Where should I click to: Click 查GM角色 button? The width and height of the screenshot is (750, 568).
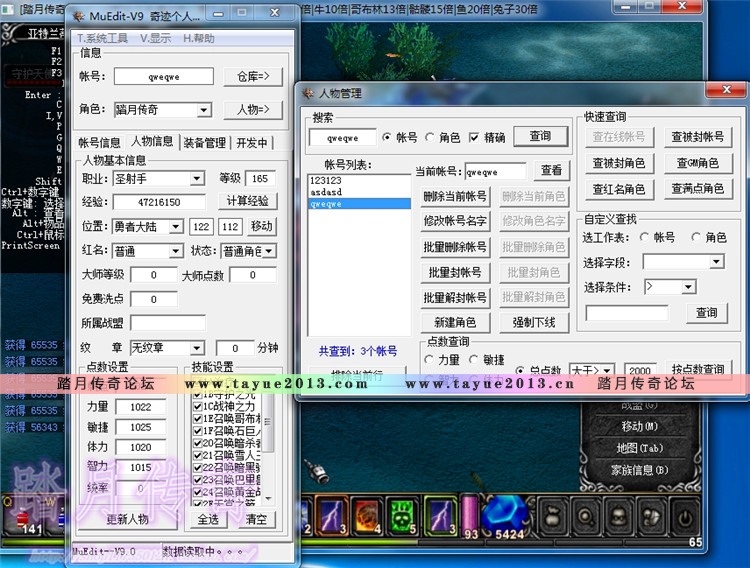[x=698, y=163]
